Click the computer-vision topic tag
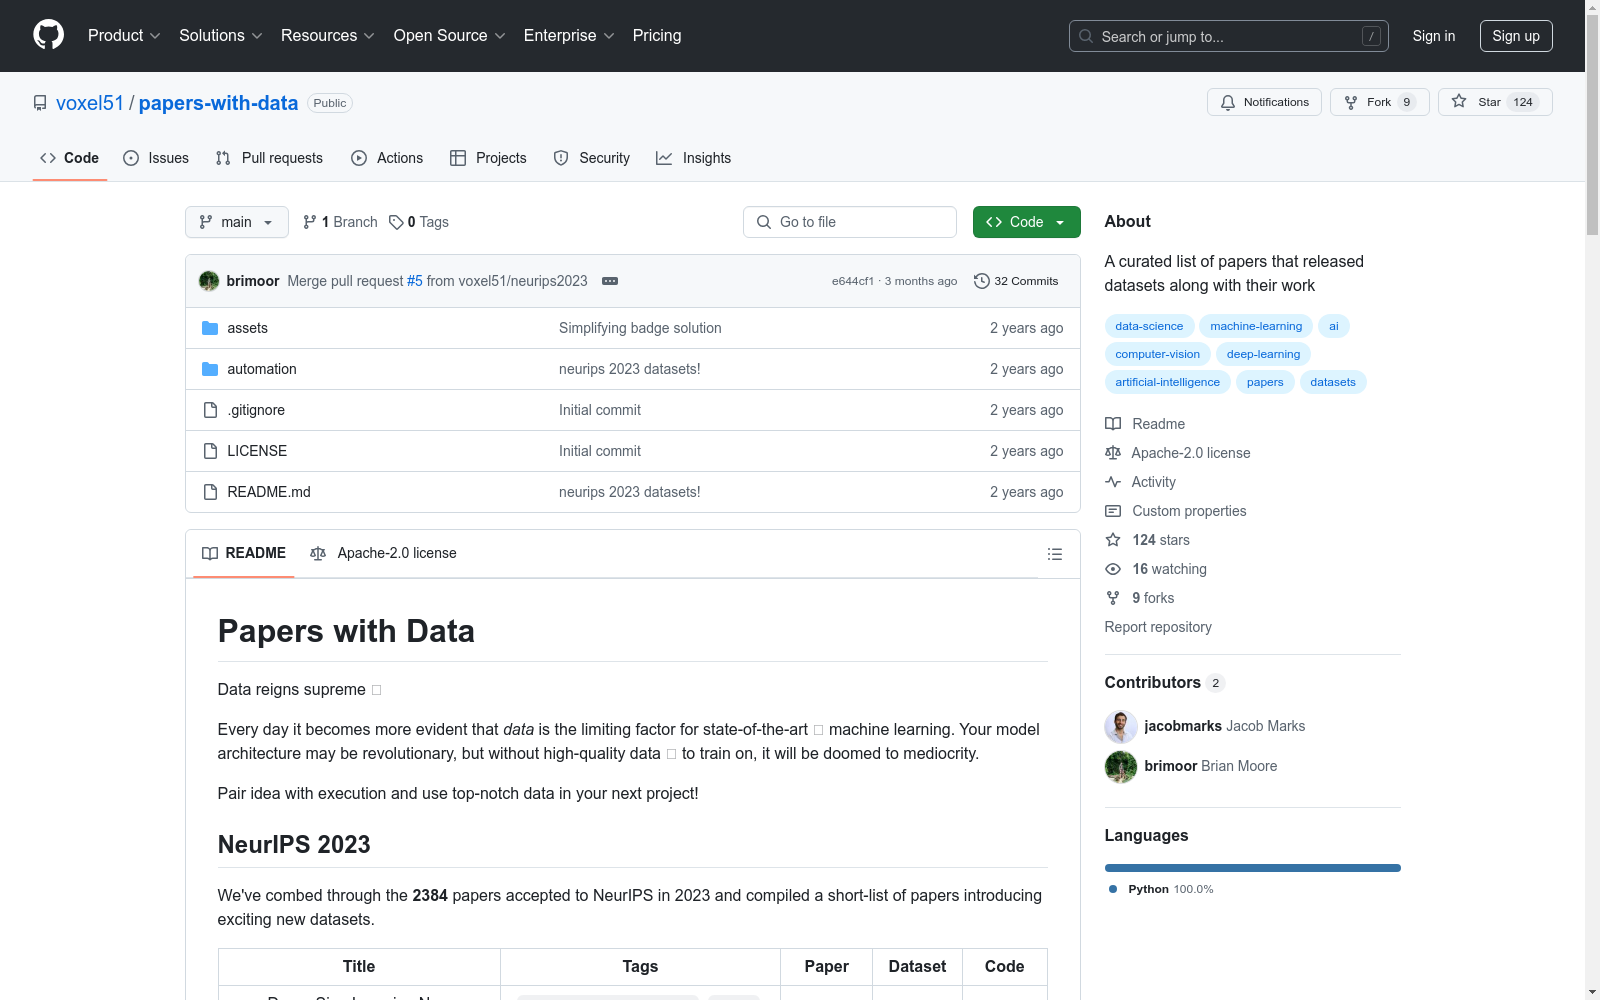The height and width of the screenshot is (1000, 1600). (1158, 354)
